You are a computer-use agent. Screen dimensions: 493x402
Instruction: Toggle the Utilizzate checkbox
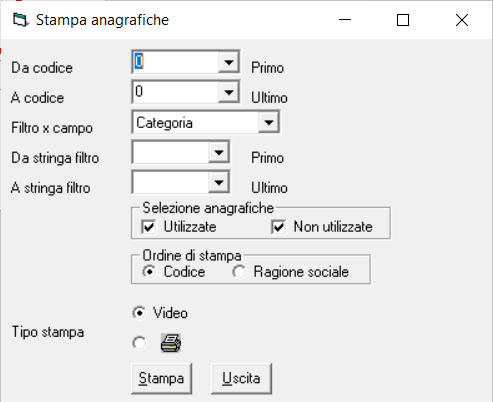coord(148,227)
